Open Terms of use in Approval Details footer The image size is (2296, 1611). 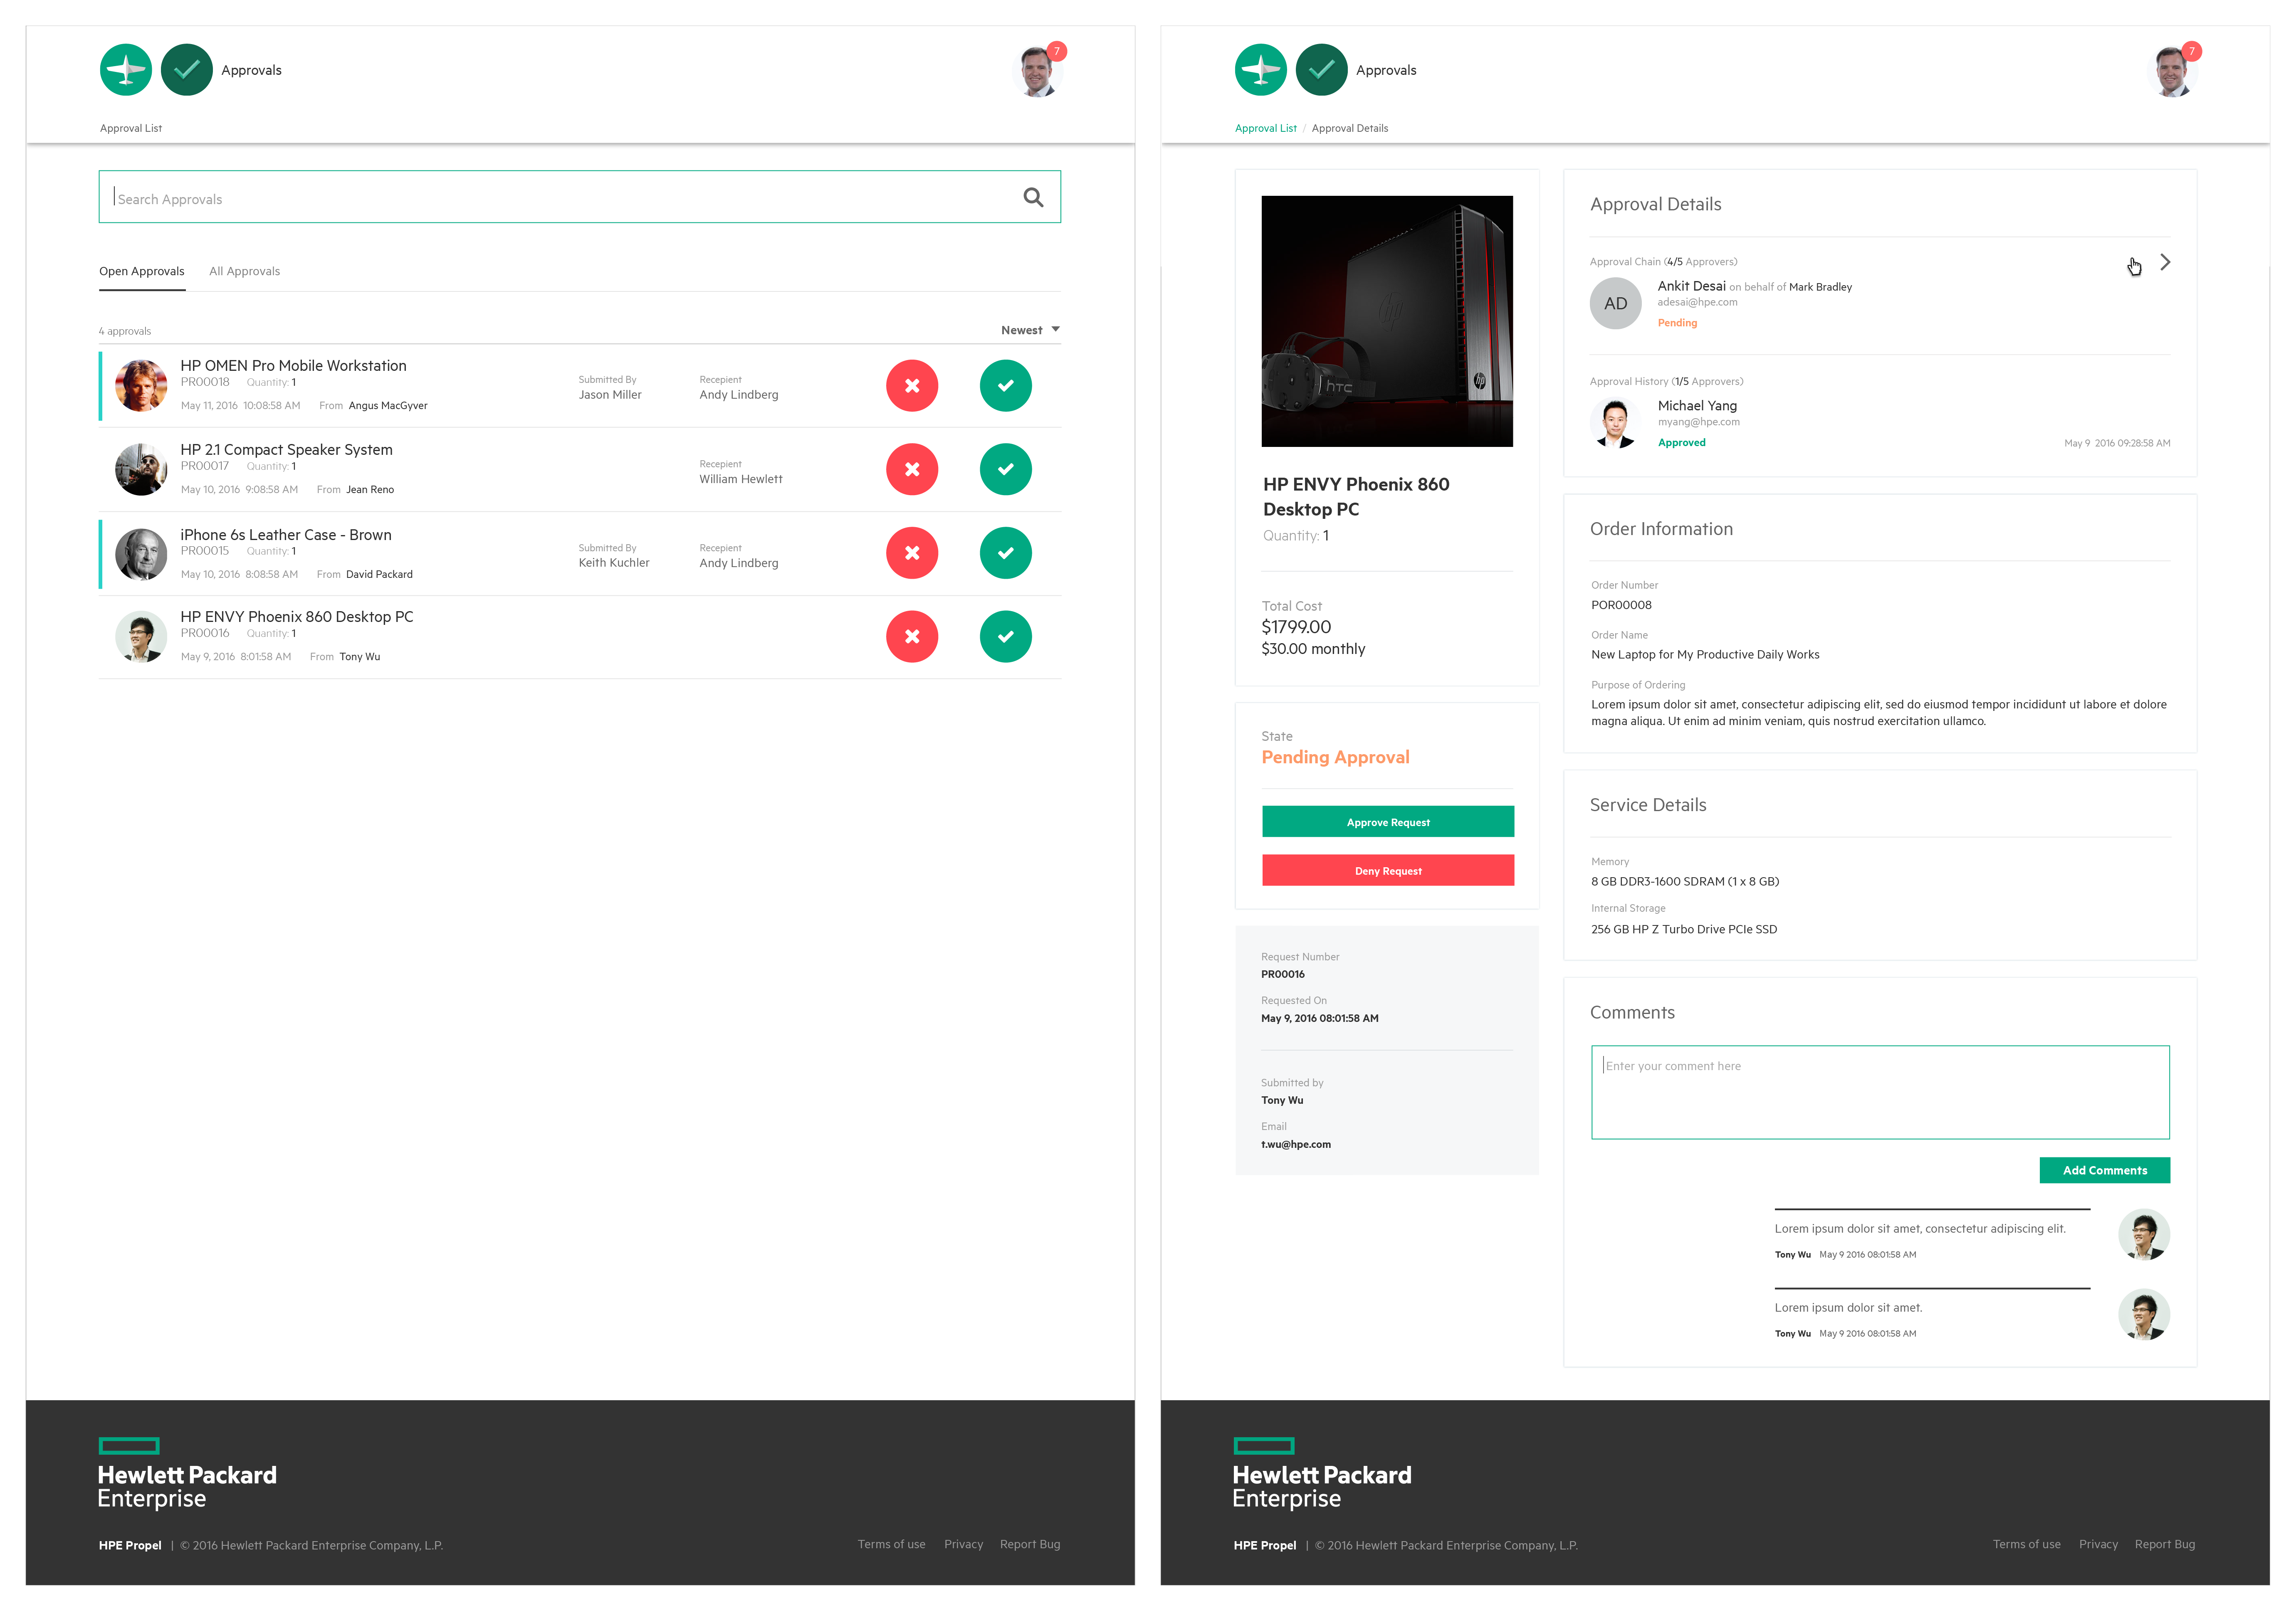[x=2026, y=1545]
